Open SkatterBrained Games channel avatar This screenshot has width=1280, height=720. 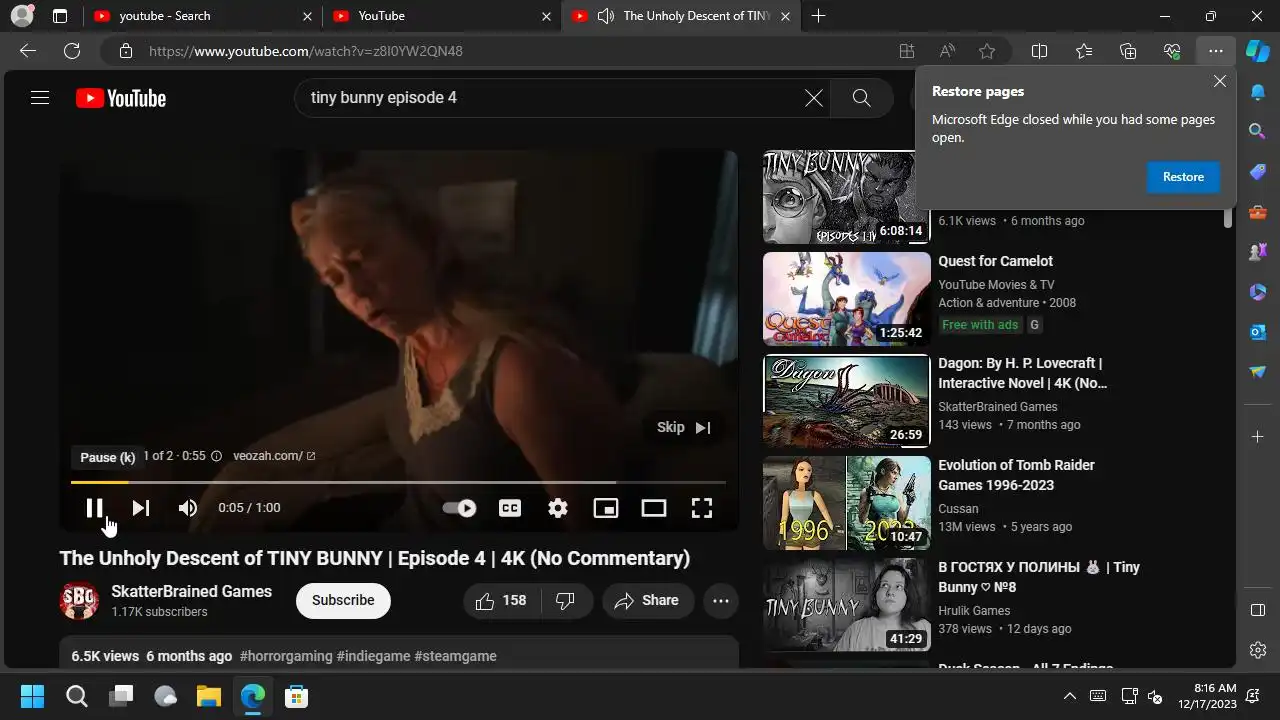79,601
